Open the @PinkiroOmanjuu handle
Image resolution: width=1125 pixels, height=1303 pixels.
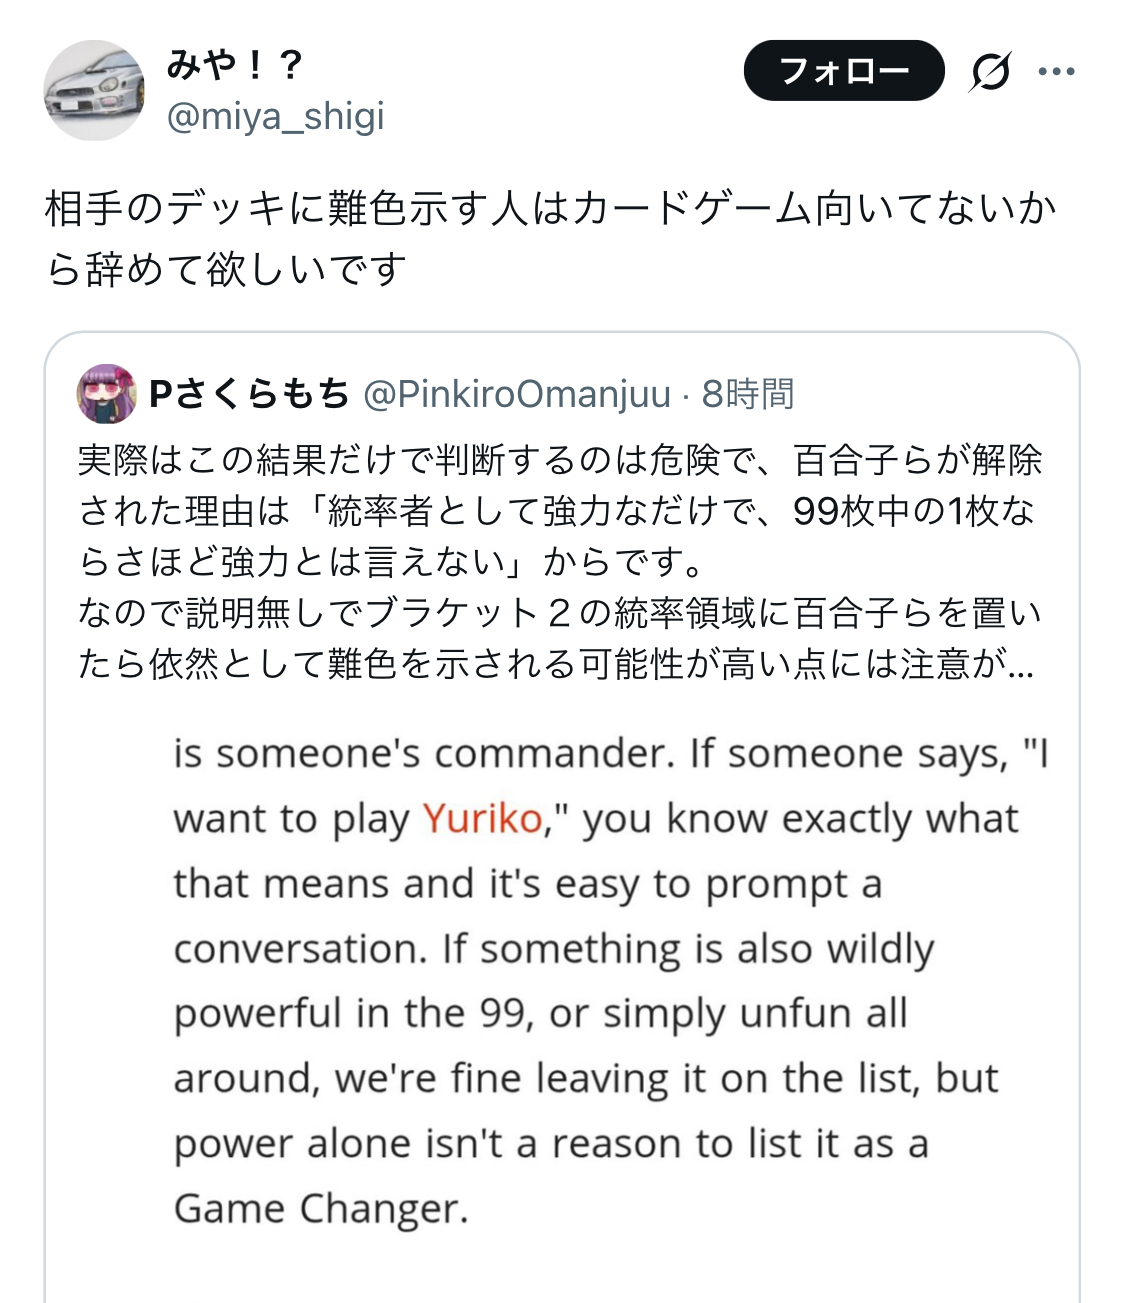516,394
